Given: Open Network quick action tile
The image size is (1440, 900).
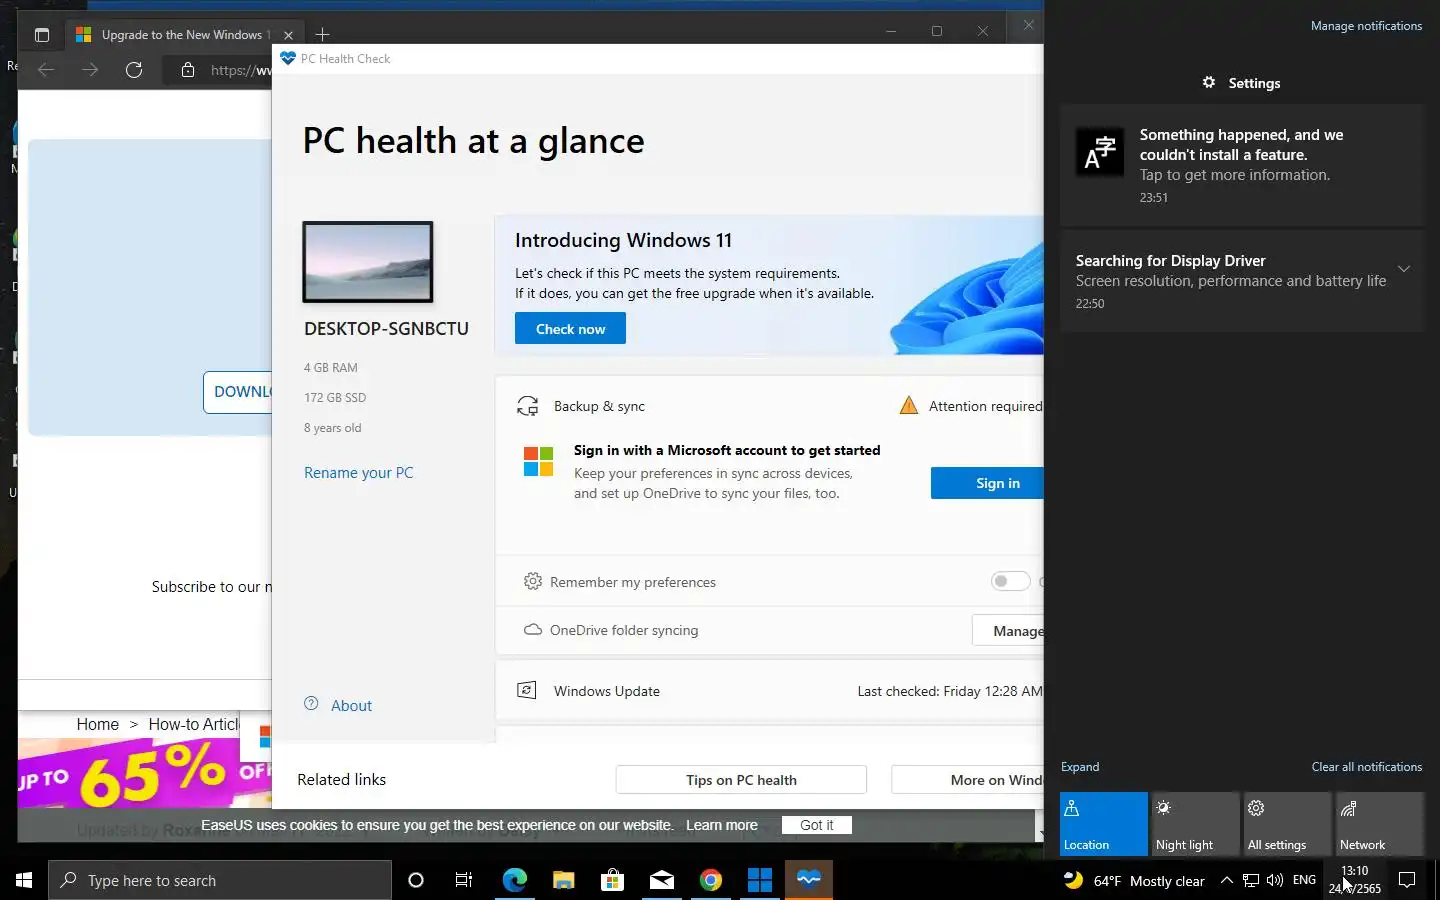Looking at the screenshot, I should (1380, 824).
